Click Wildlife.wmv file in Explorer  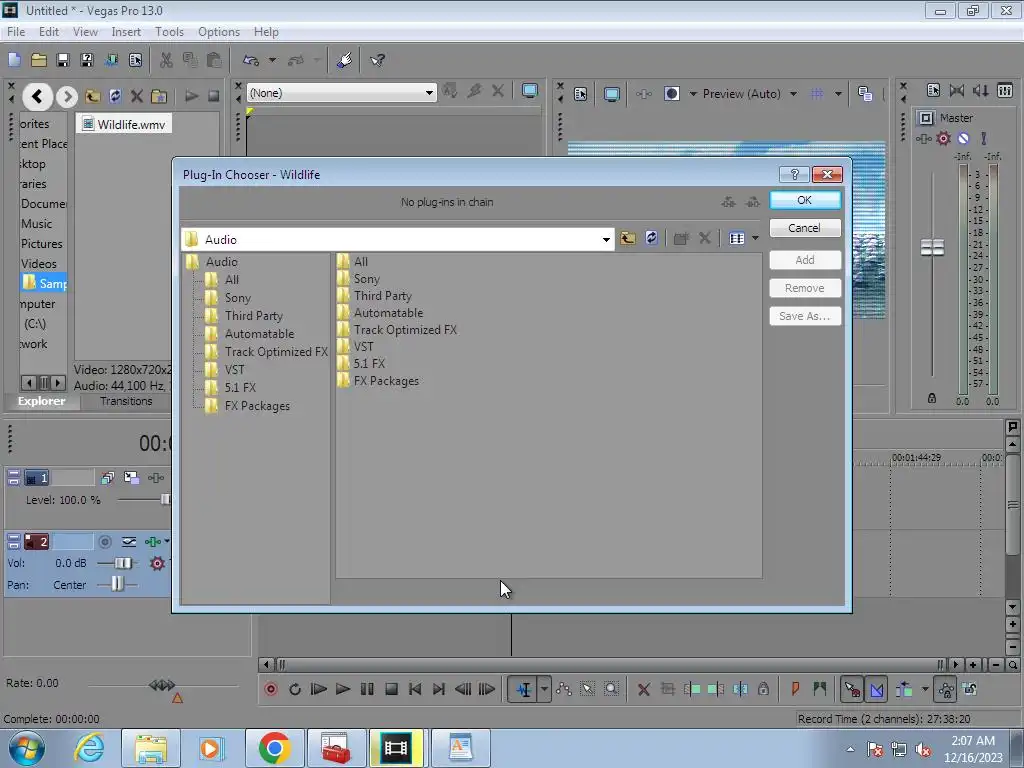point(124,124)
